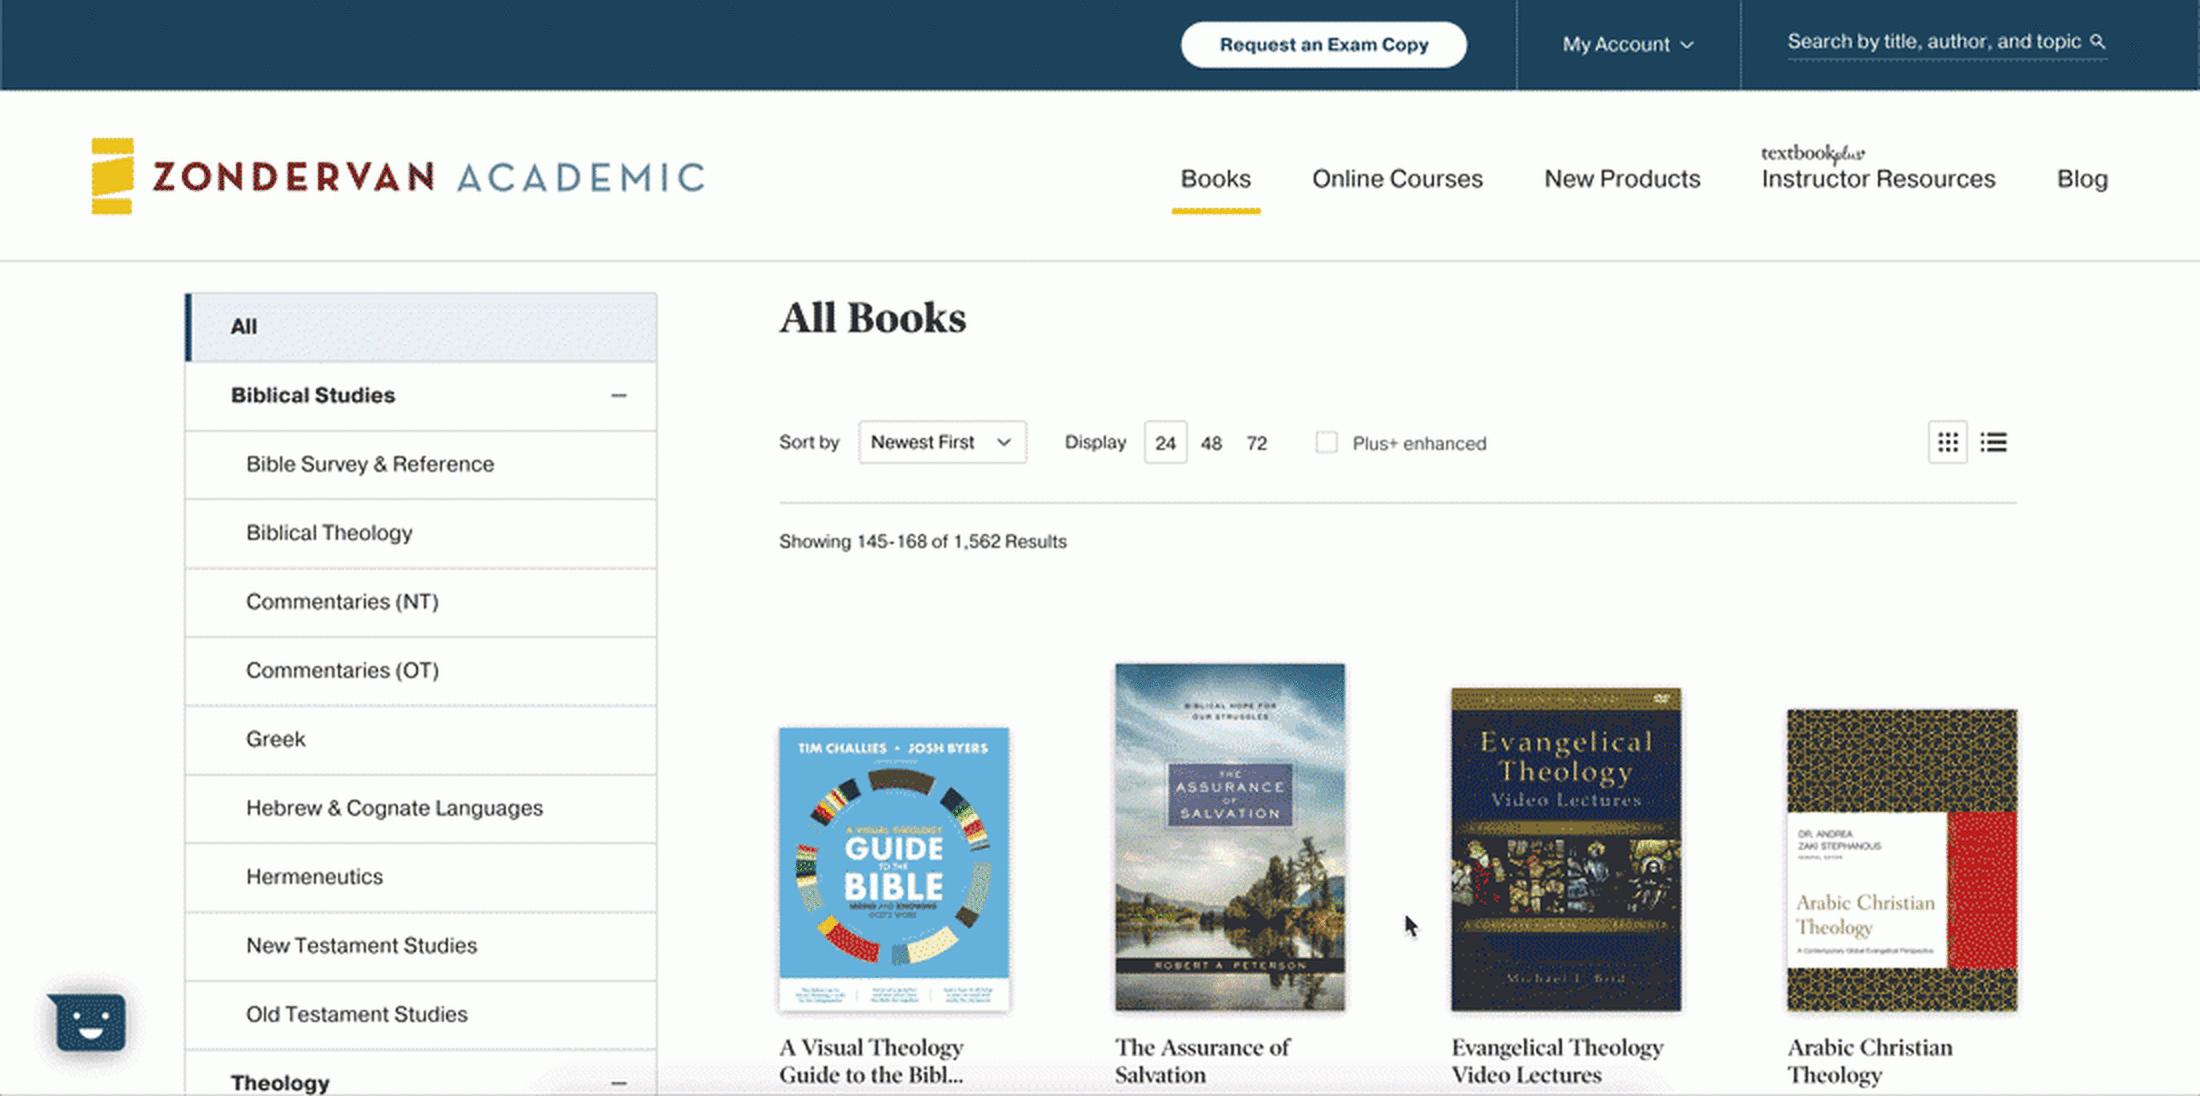This screenshot has width=2200, height=1096.
Task: Collapse the Theology section
Action: tap(619, 1083)
